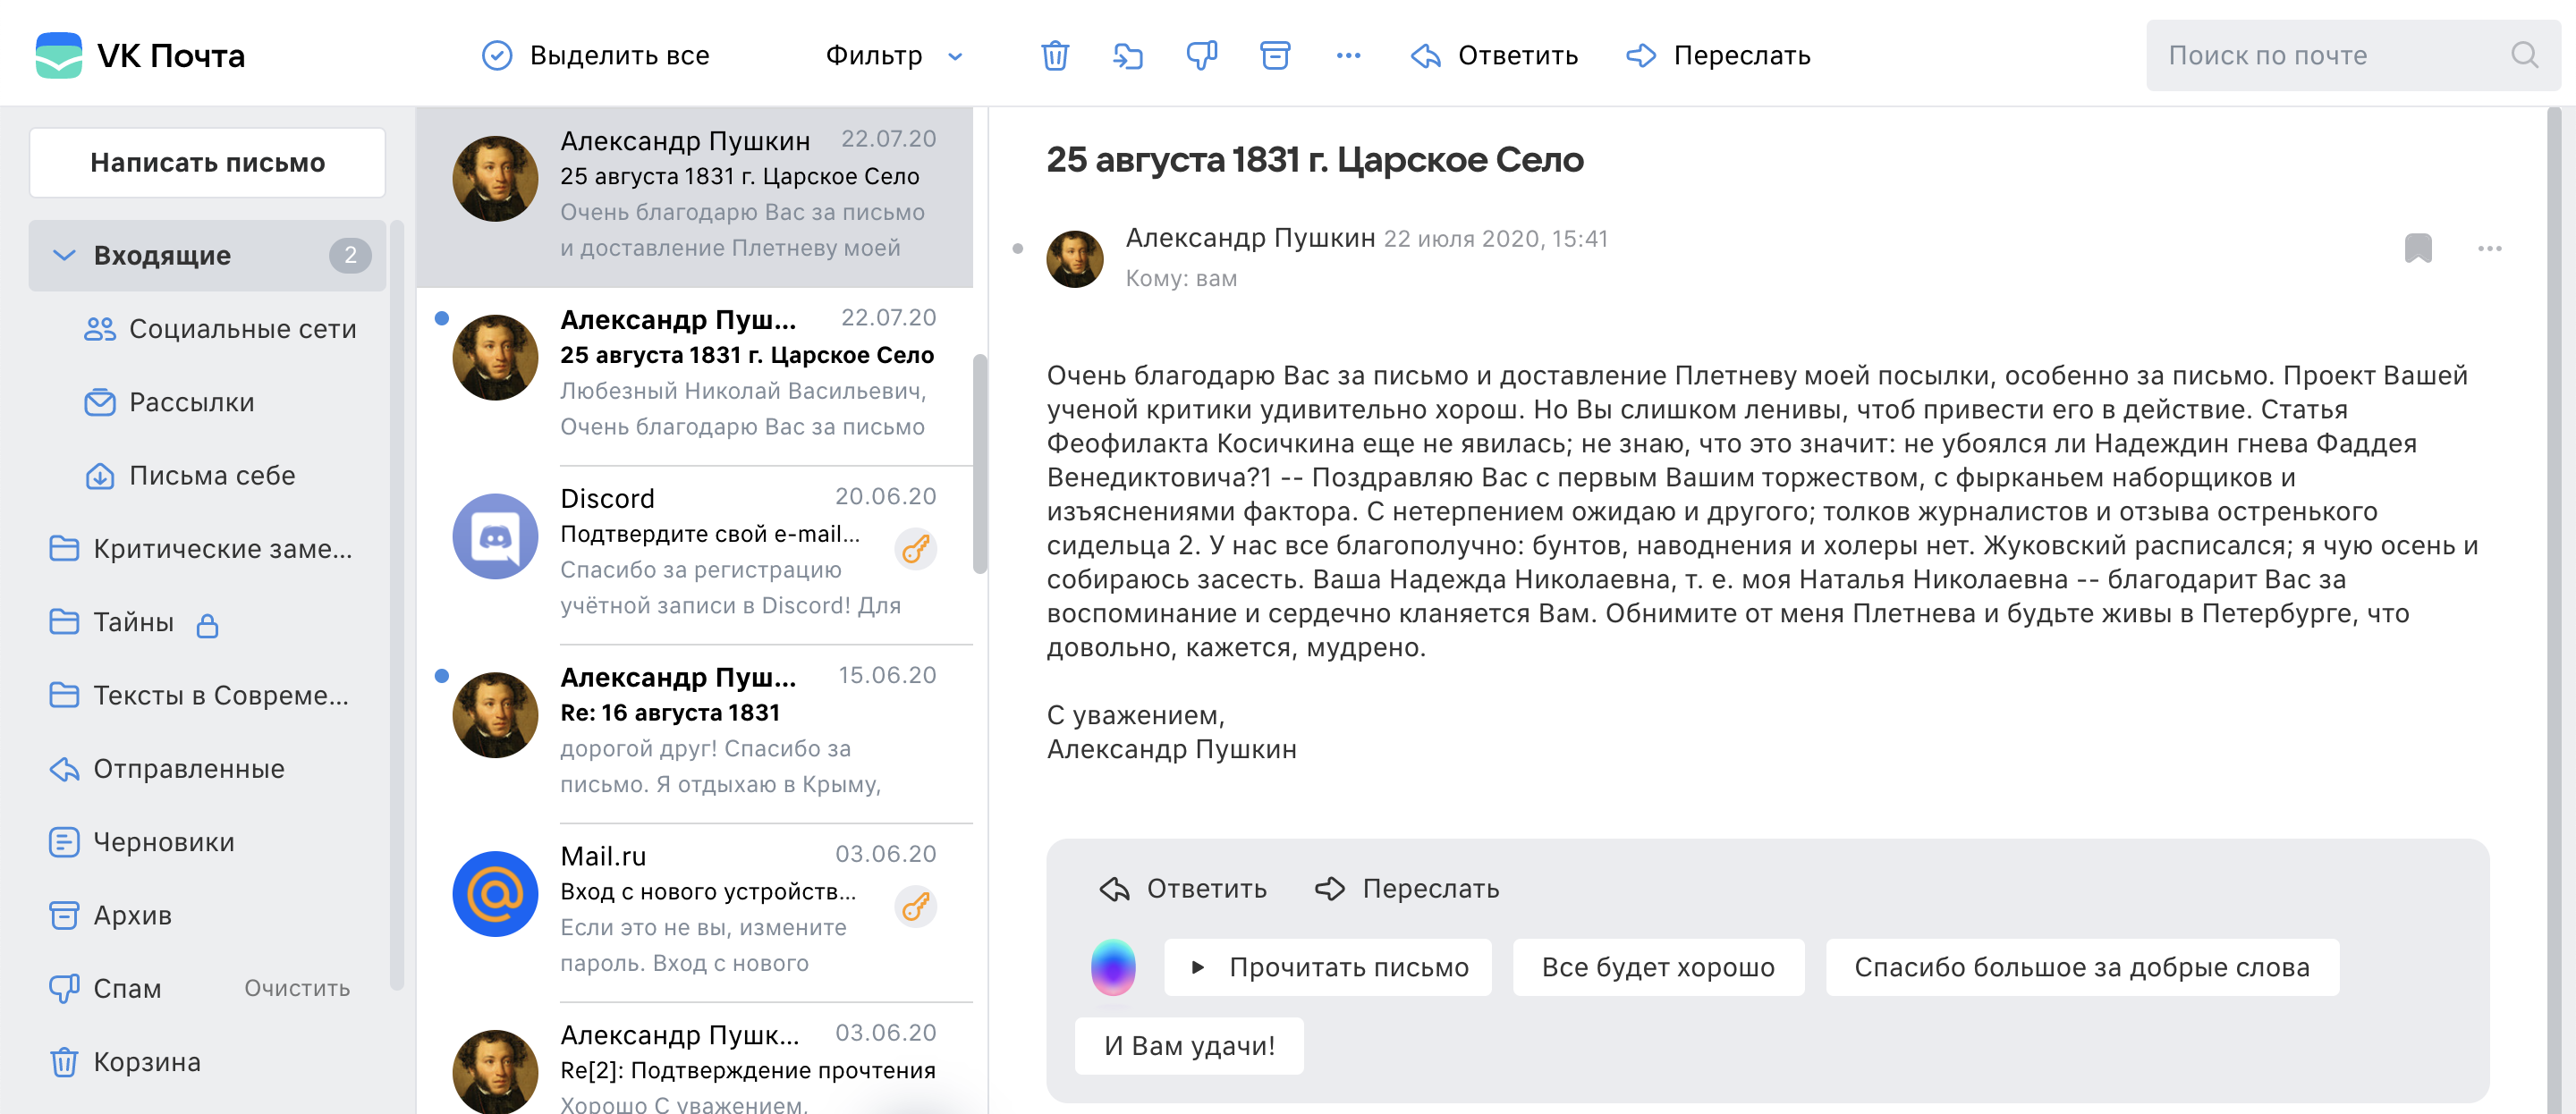Click the letter title 25 августа 1831 г. Царское Село

tap(1314, 159)
